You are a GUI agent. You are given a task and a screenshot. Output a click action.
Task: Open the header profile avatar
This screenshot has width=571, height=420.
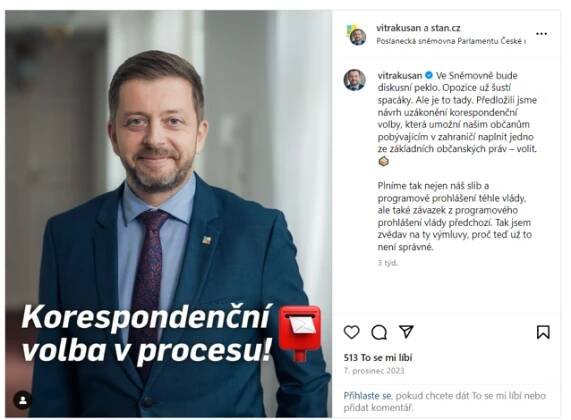tap(357, 35)
